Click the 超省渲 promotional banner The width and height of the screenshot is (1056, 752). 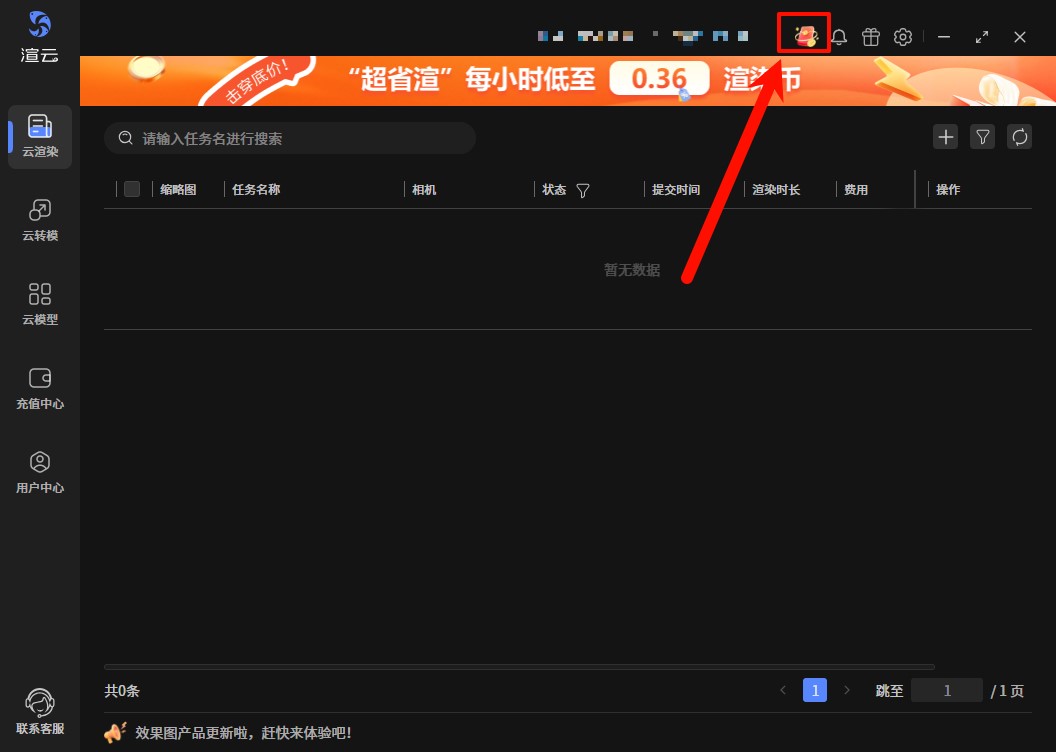[567, 80]
